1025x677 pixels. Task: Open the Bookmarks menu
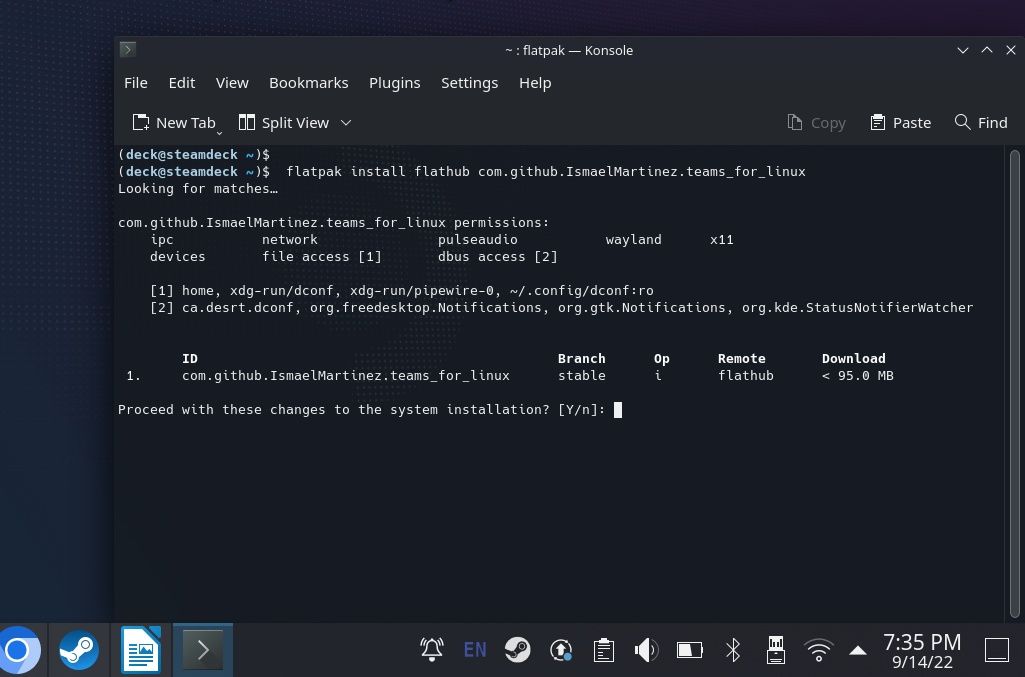[308, 82]
